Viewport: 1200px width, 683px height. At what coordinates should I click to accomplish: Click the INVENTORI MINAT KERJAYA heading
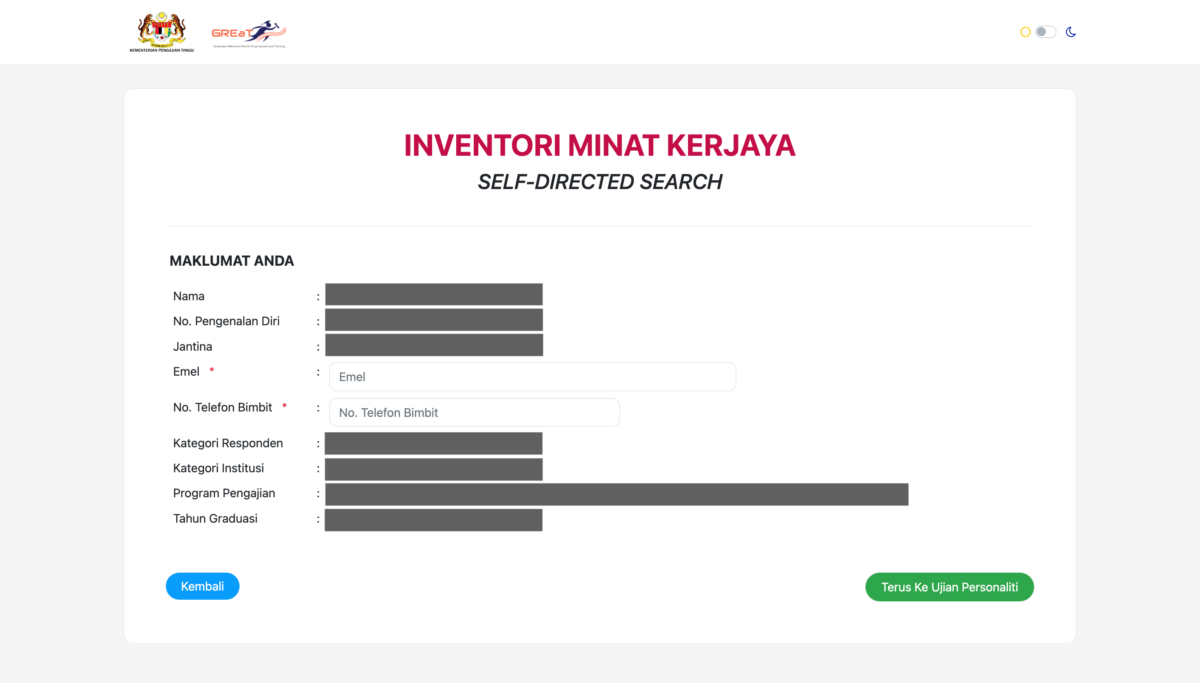click(x=600, y=146)
